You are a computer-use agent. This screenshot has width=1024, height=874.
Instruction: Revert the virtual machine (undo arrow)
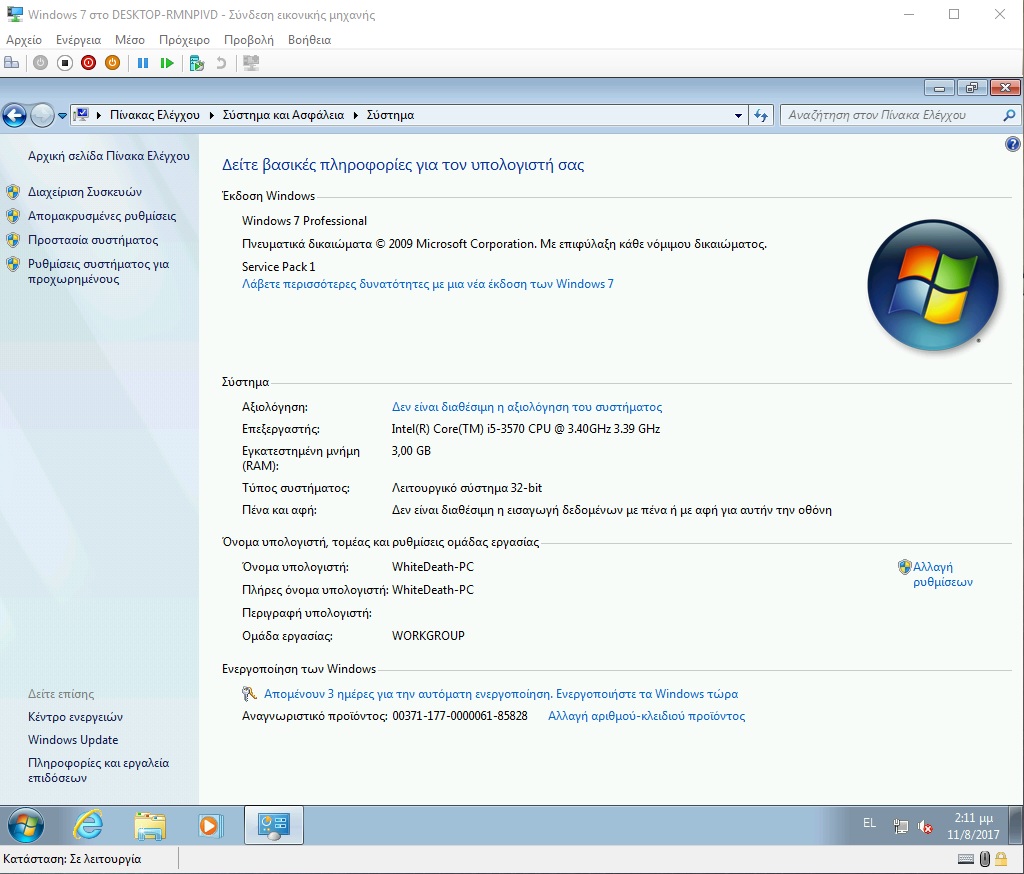[221, 63]
